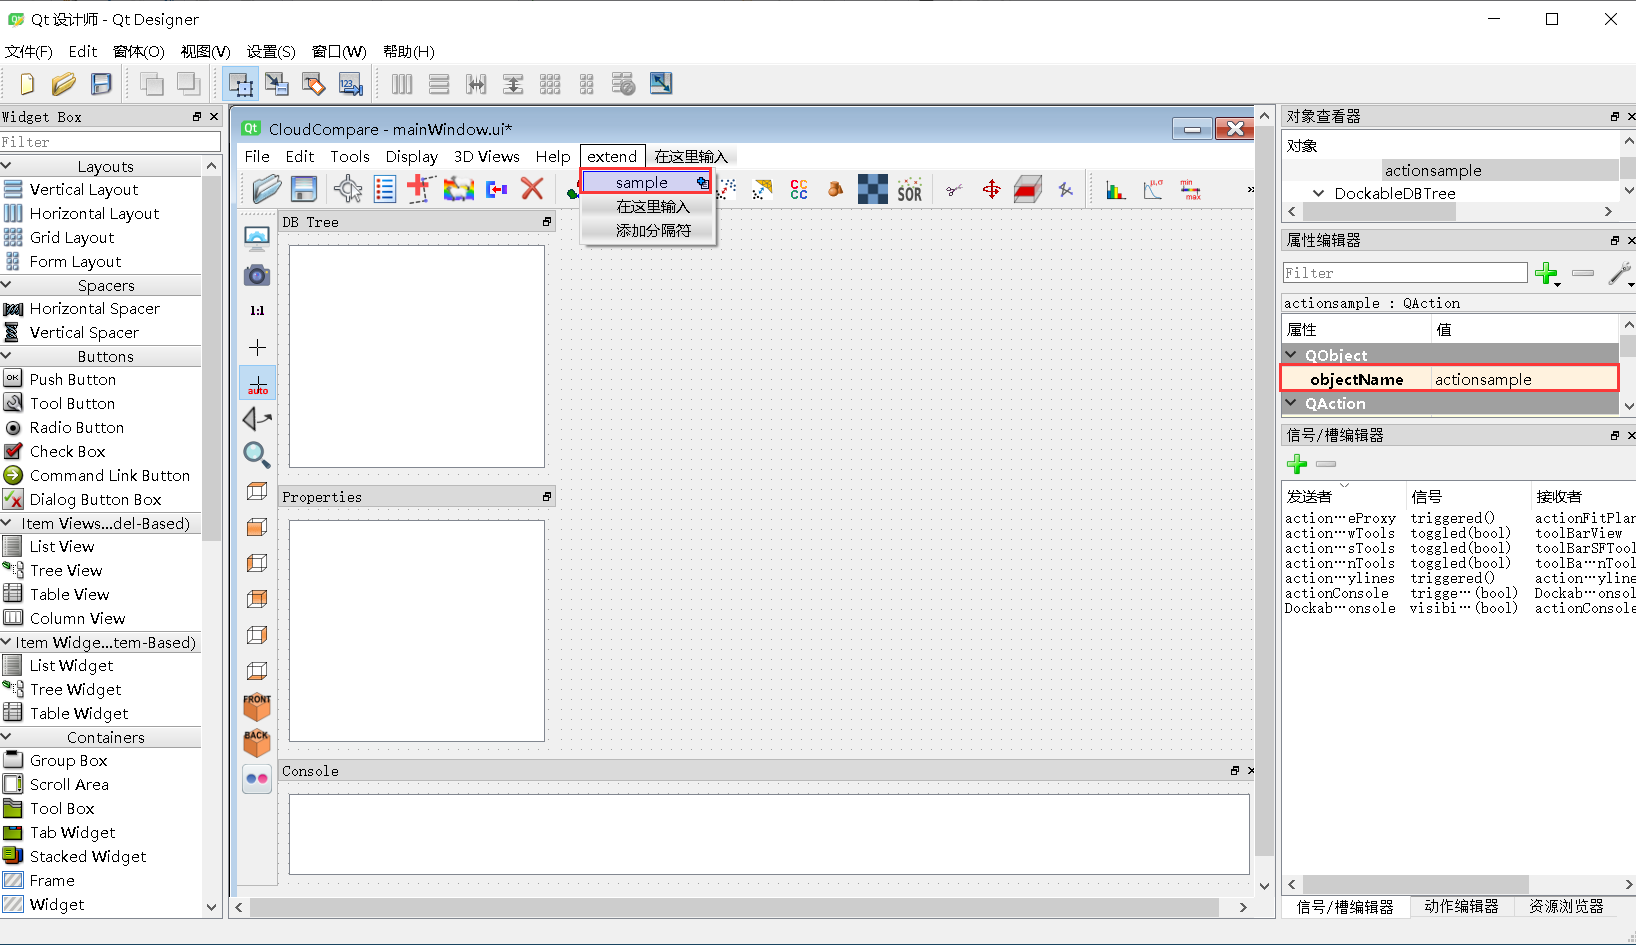Screen dimensions: 1636x945
Task: Click the histogram bar chart icon
Action: pos(1116,189)
